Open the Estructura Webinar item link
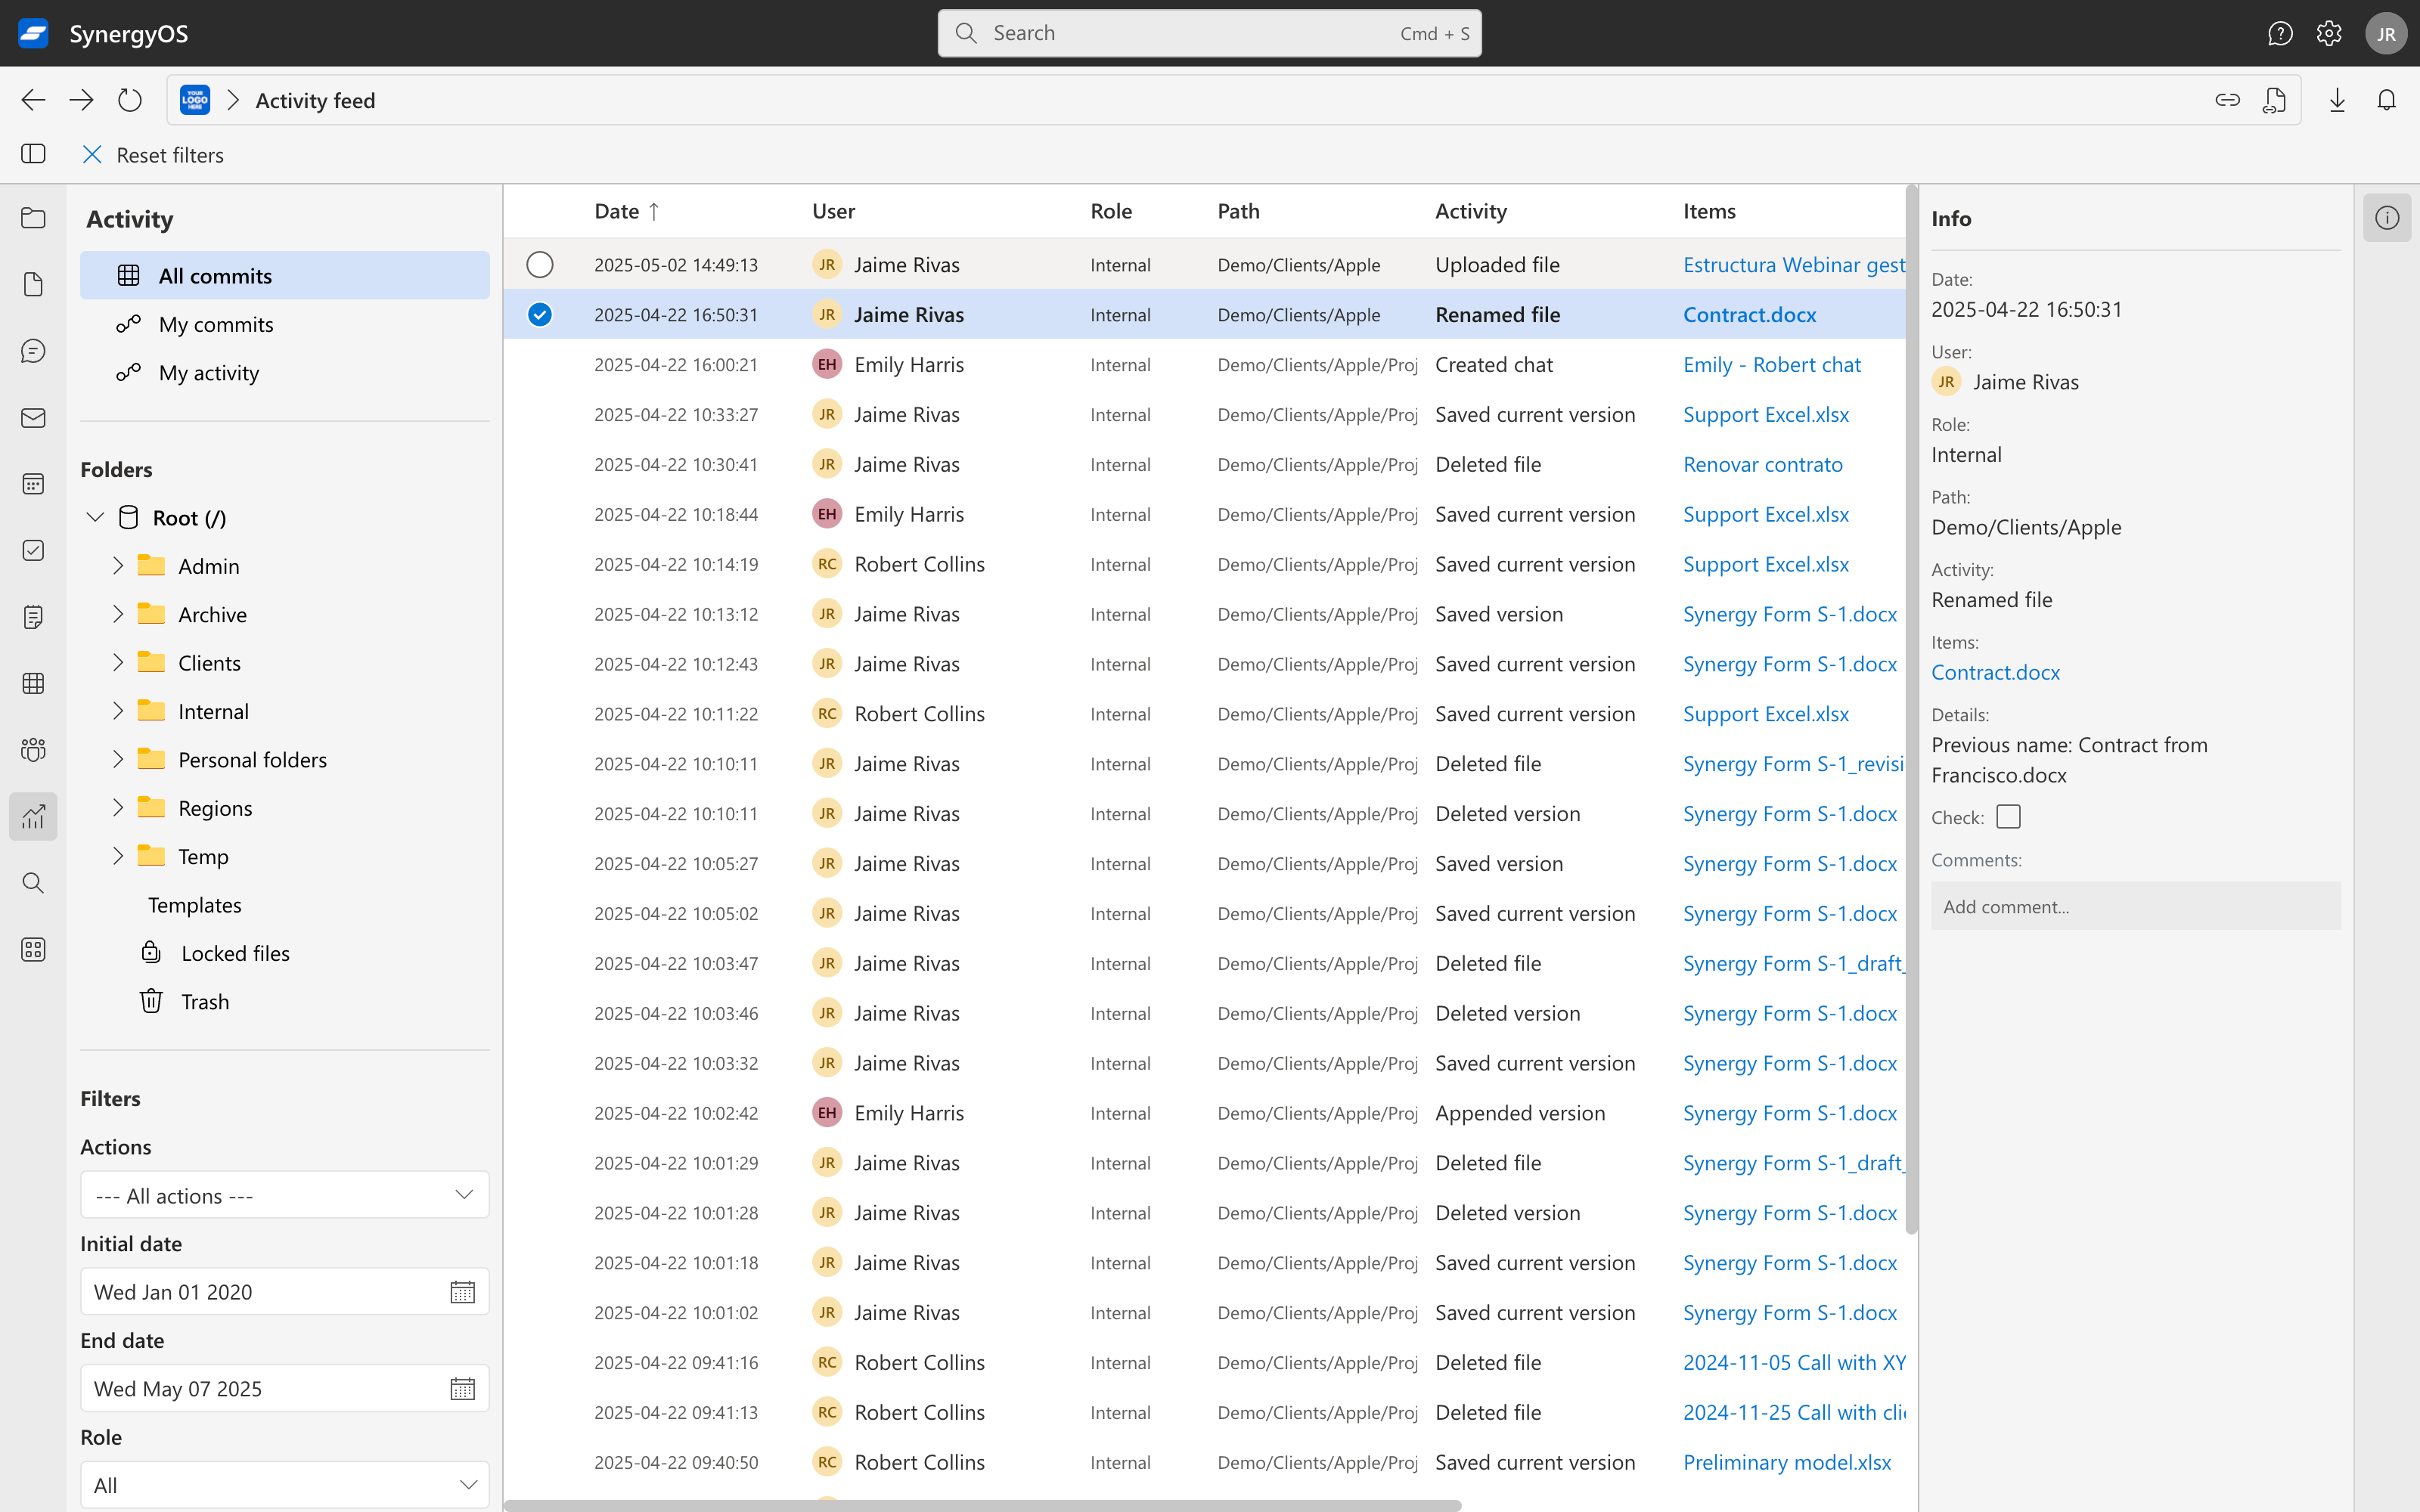This screenshot has height=1512, width=2420. [x=1794, y=265]
